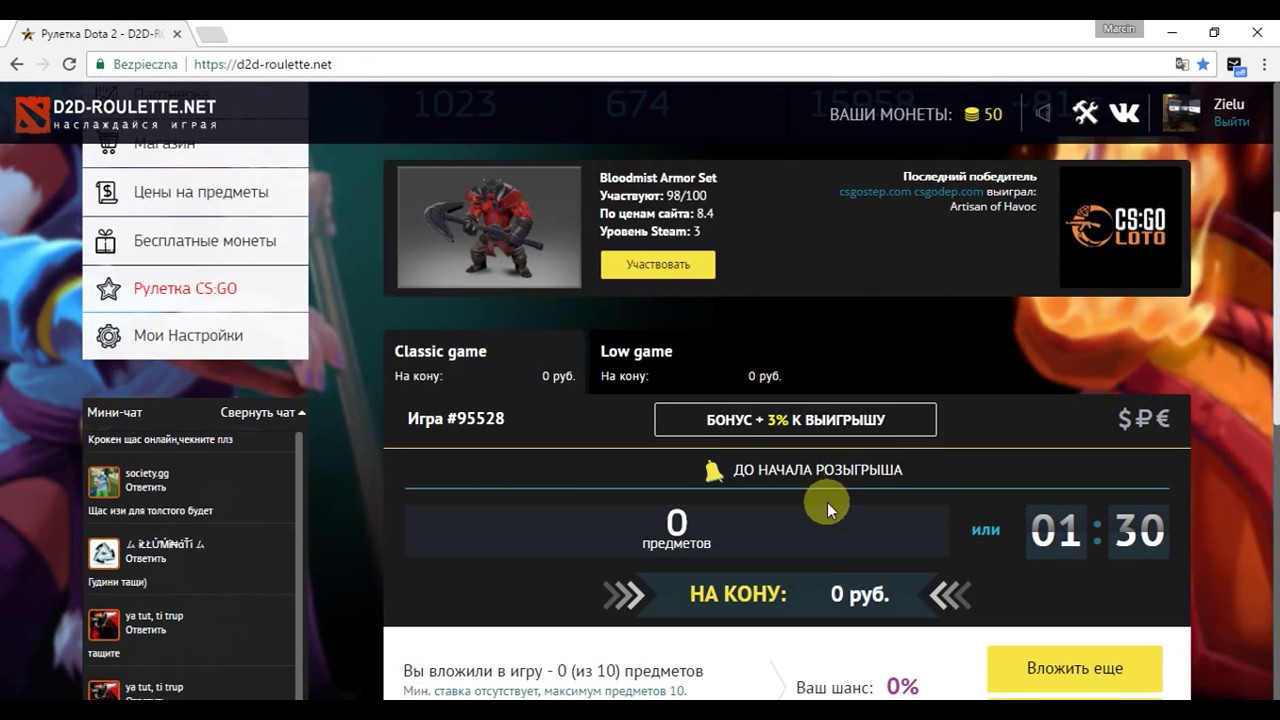
Task: Click the Participants 98/100 text
Action: coord(653,196)
